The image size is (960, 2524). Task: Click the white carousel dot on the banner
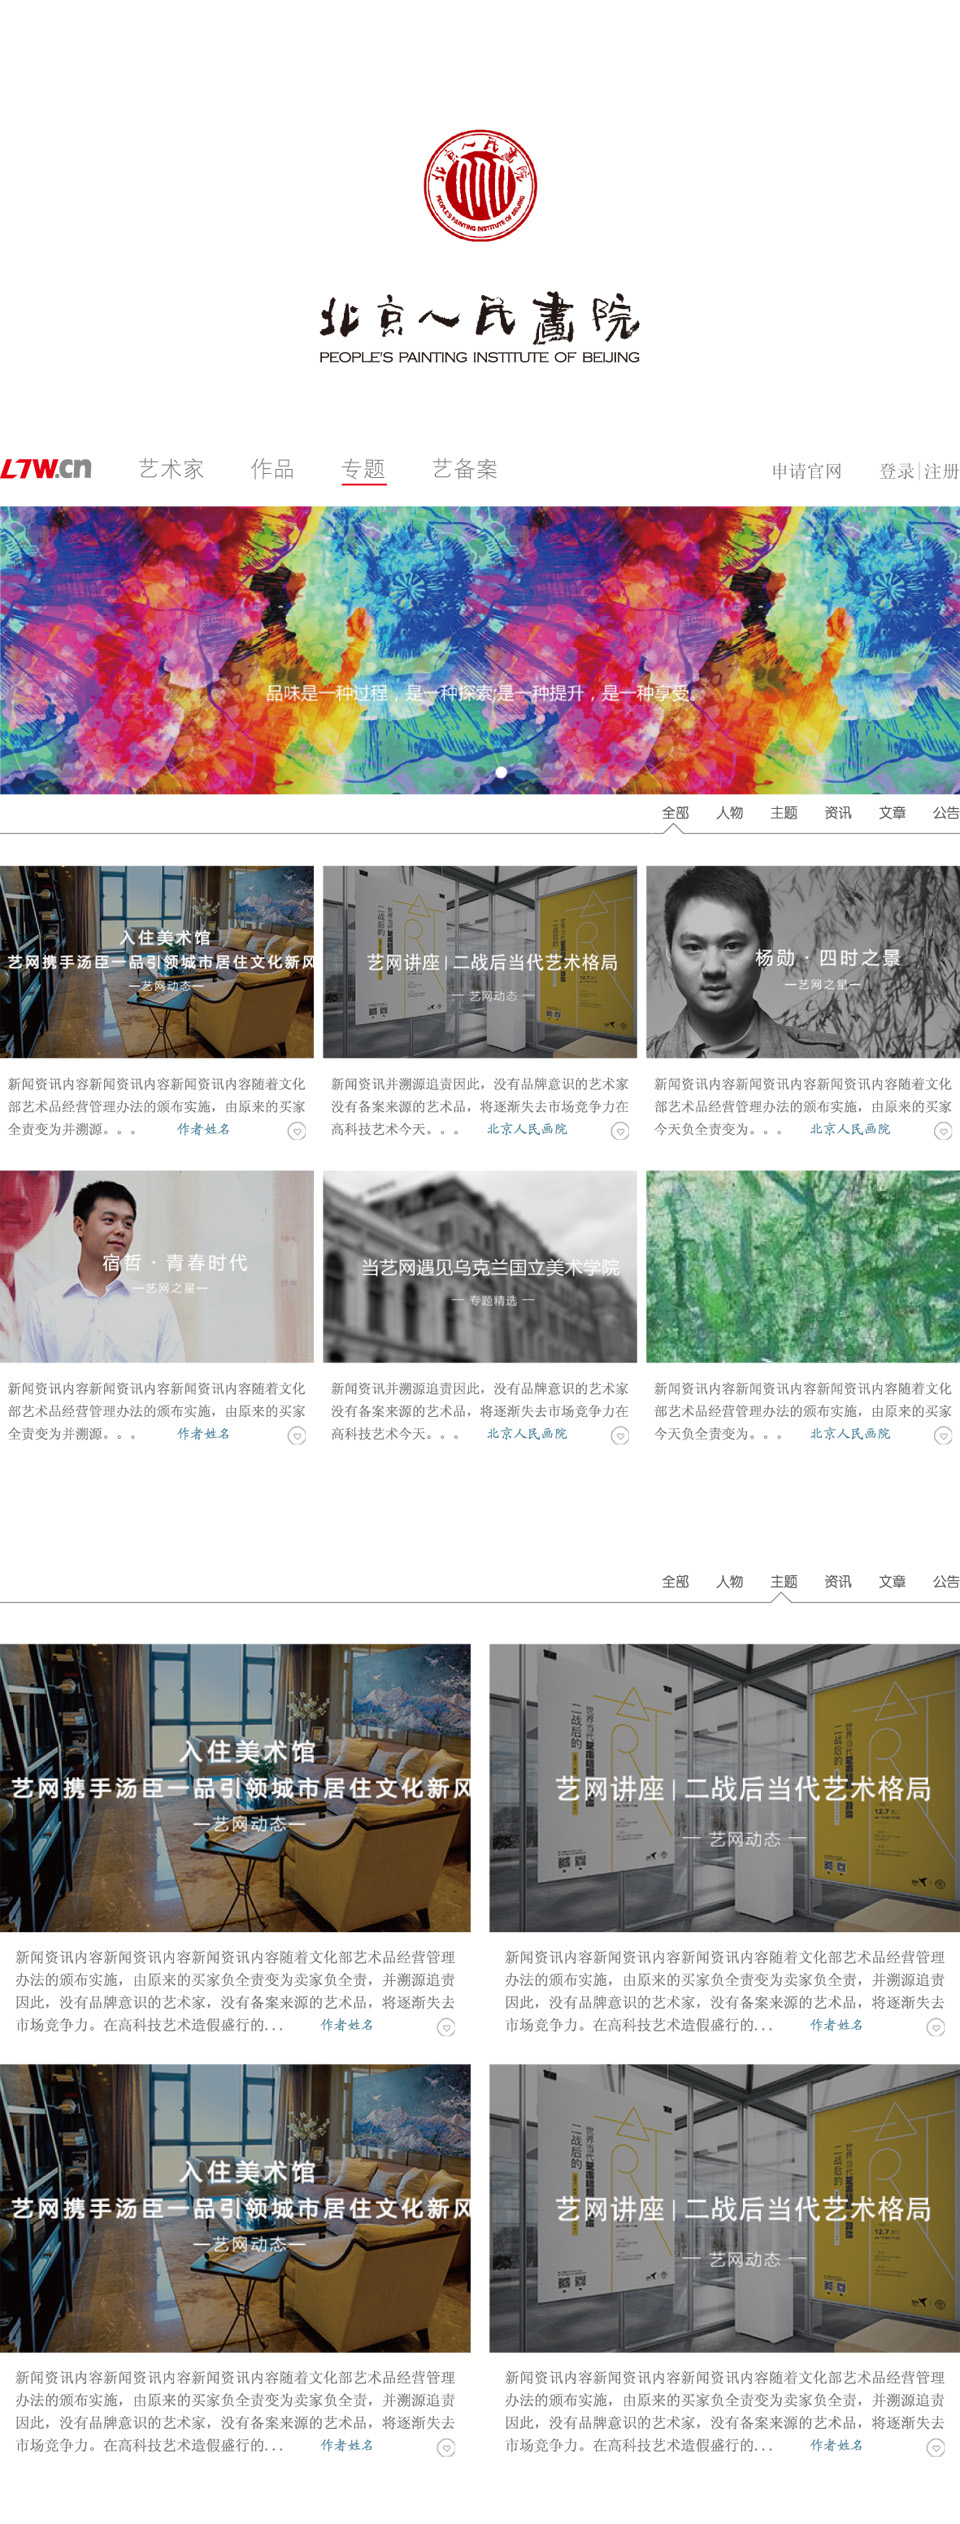point(501,772)
